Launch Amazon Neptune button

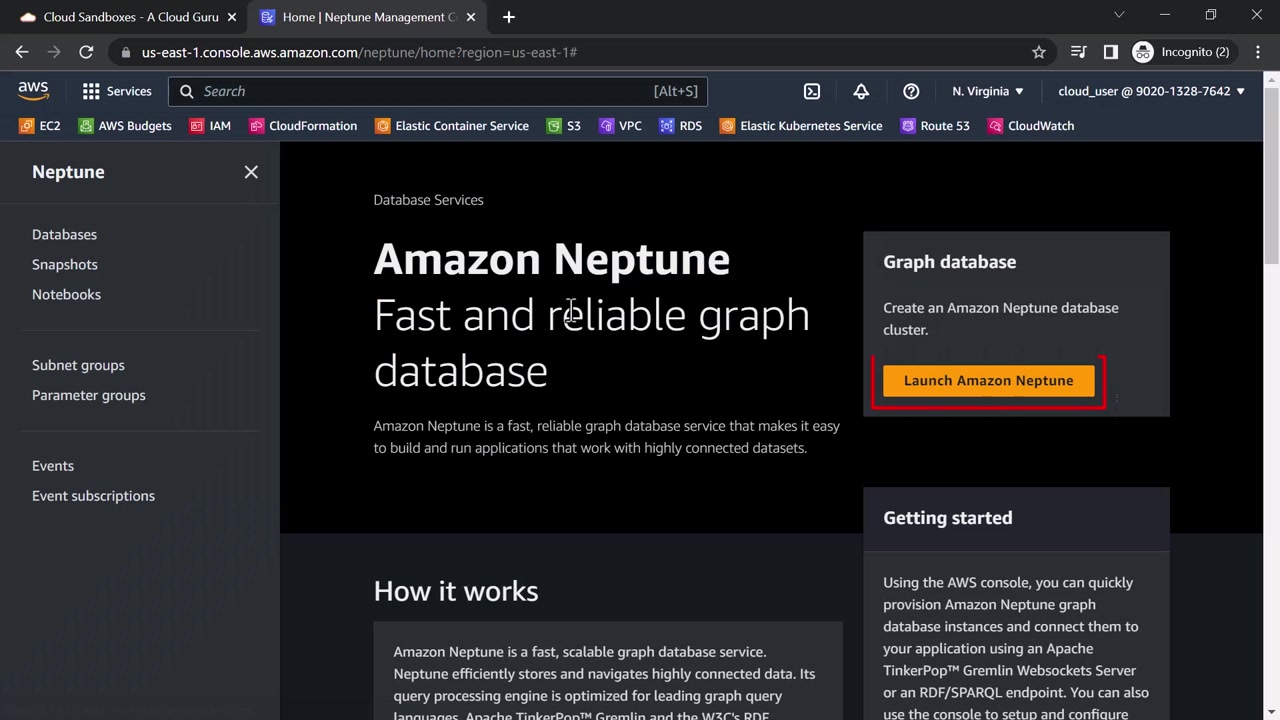pyautogui.click(x=988, y=380)
